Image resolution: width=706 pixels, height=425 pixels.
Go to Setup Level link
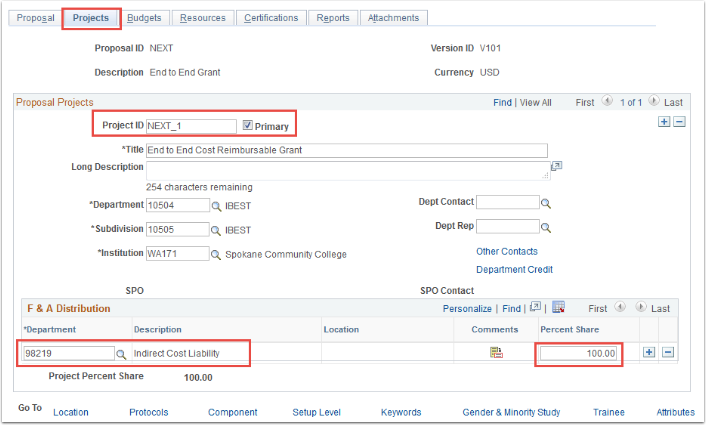tap(317, 412)
